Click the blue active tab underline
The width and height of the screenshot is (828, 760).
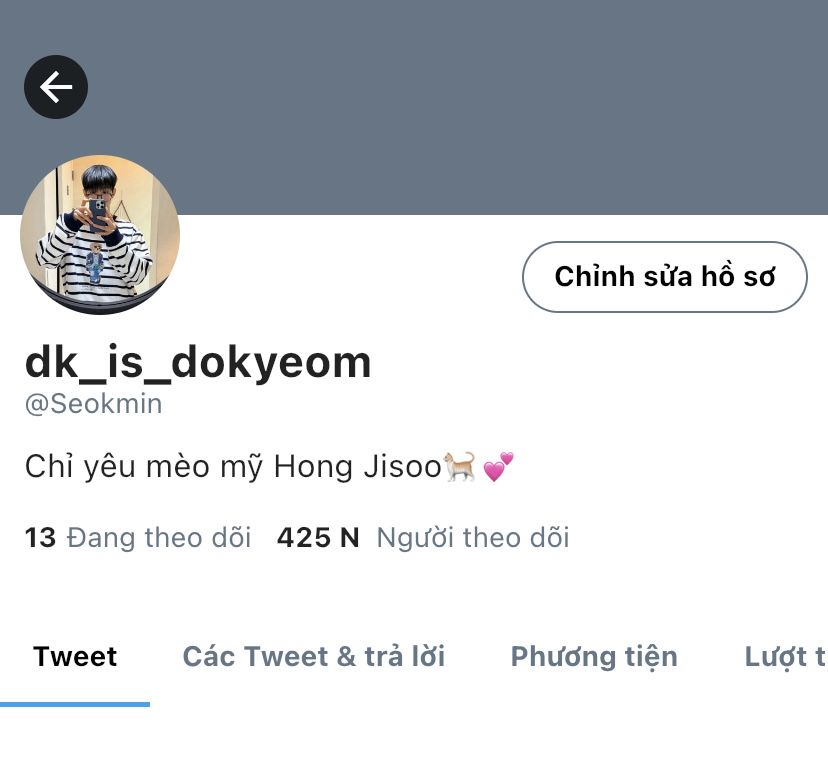click(x=75, y=704)
